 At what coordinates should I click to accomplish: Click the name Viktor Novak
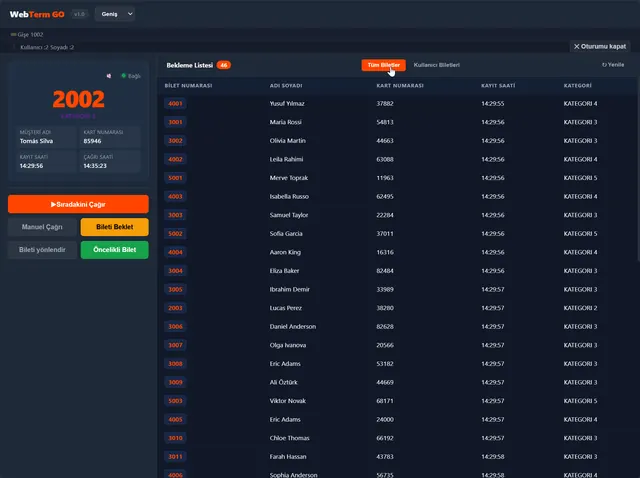point(287,401)
